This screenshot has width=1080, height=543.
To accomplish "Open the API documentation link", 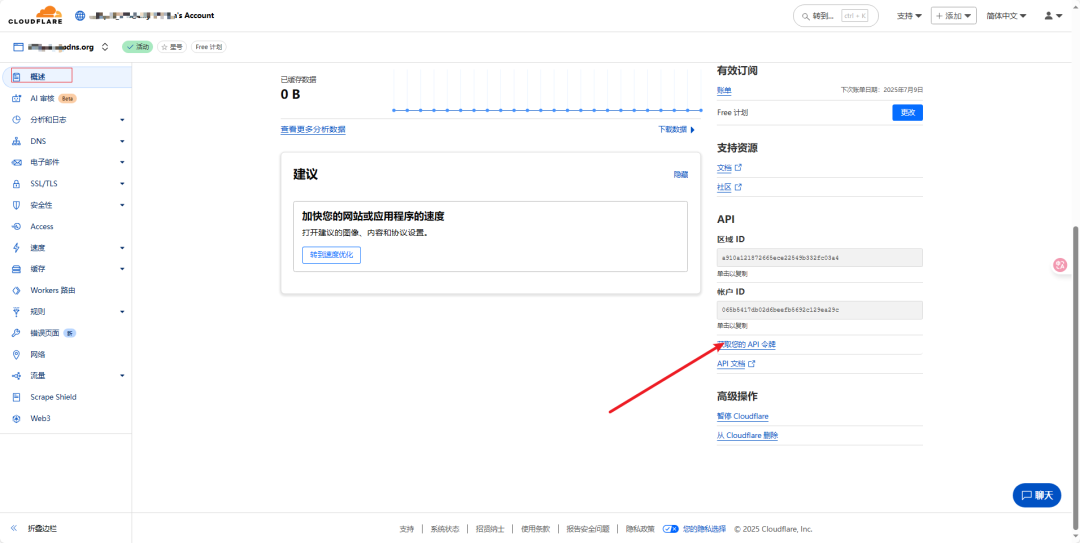I will tap(736, 363).
